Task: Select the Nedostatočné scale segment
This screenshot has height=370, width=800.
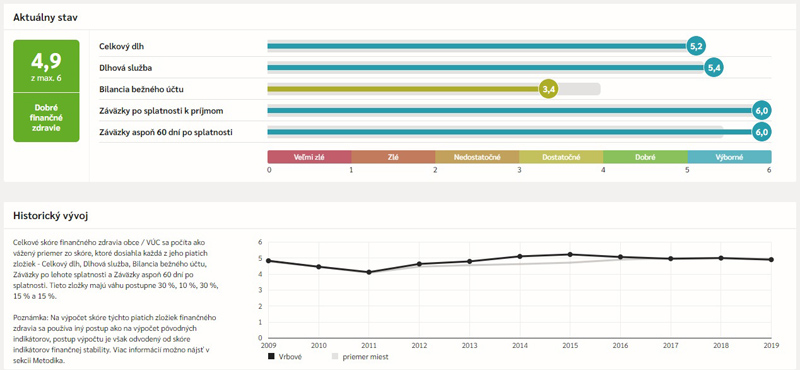Action: click(477, 157)
